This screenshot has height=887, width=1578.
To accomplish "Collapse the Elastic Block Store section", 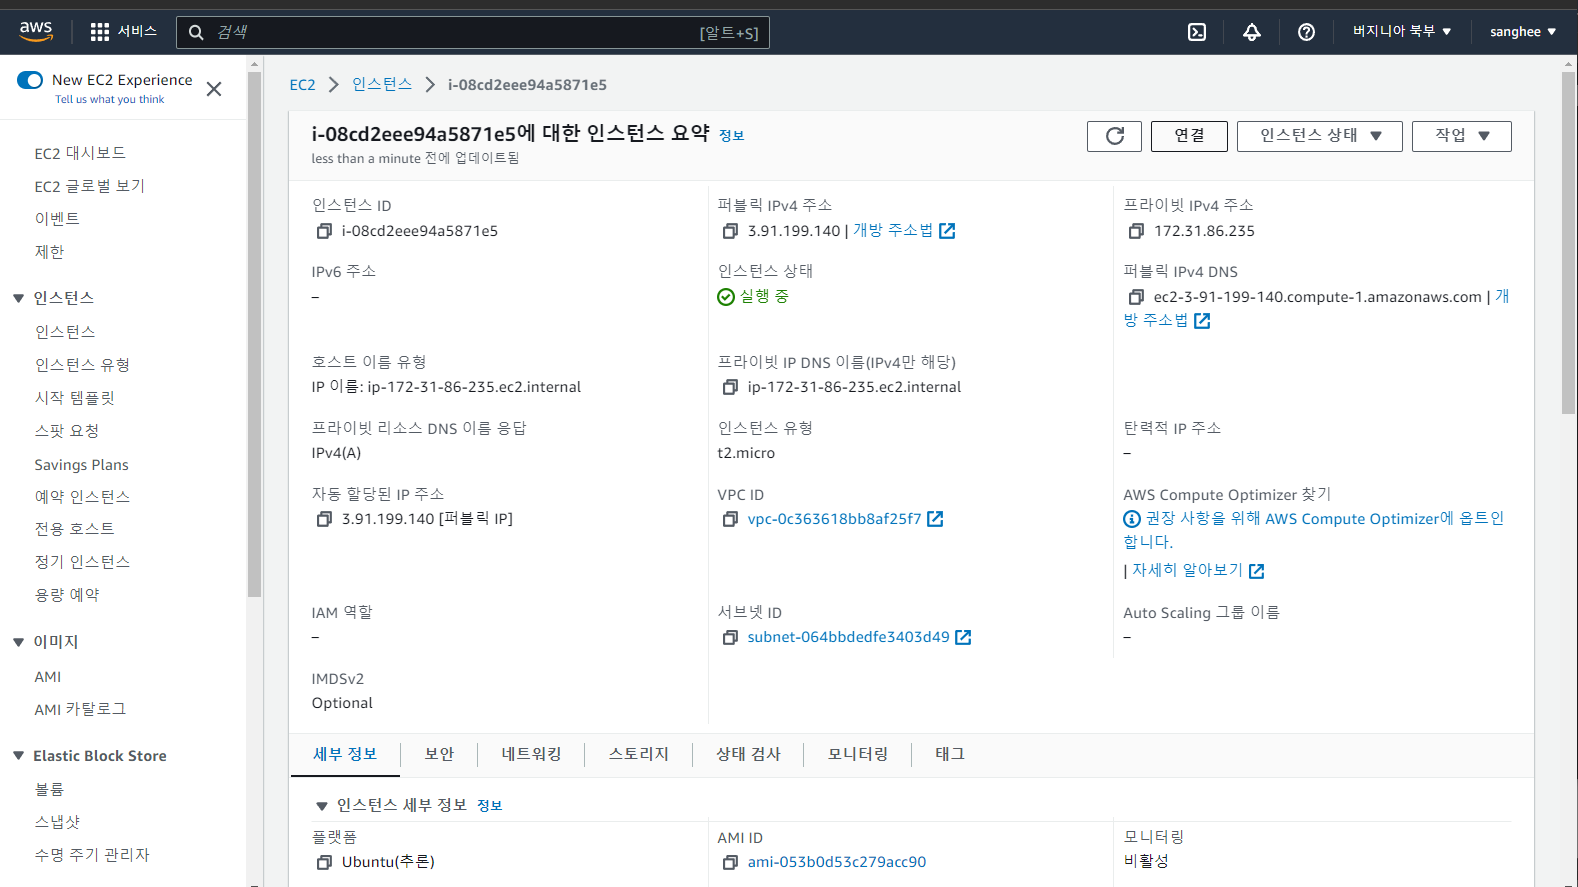I will pos(18,756).
